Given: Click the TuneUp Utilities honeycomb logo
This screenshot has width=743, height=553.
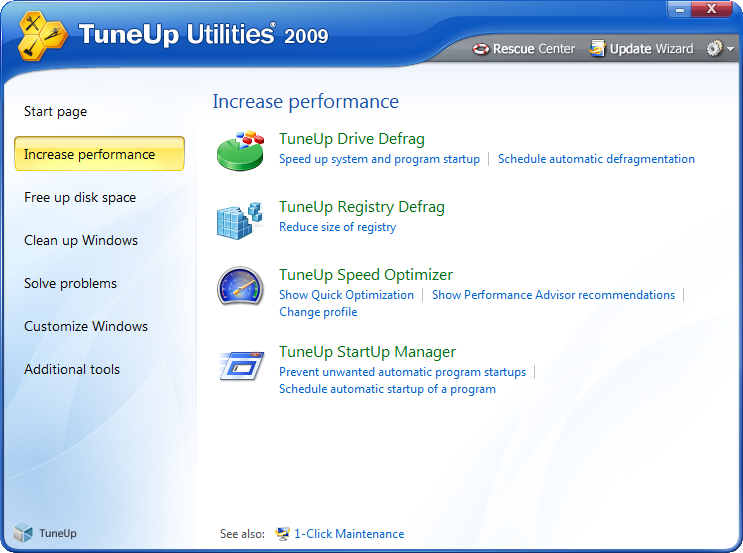Looking at the screenshot, I should [42, 36].
